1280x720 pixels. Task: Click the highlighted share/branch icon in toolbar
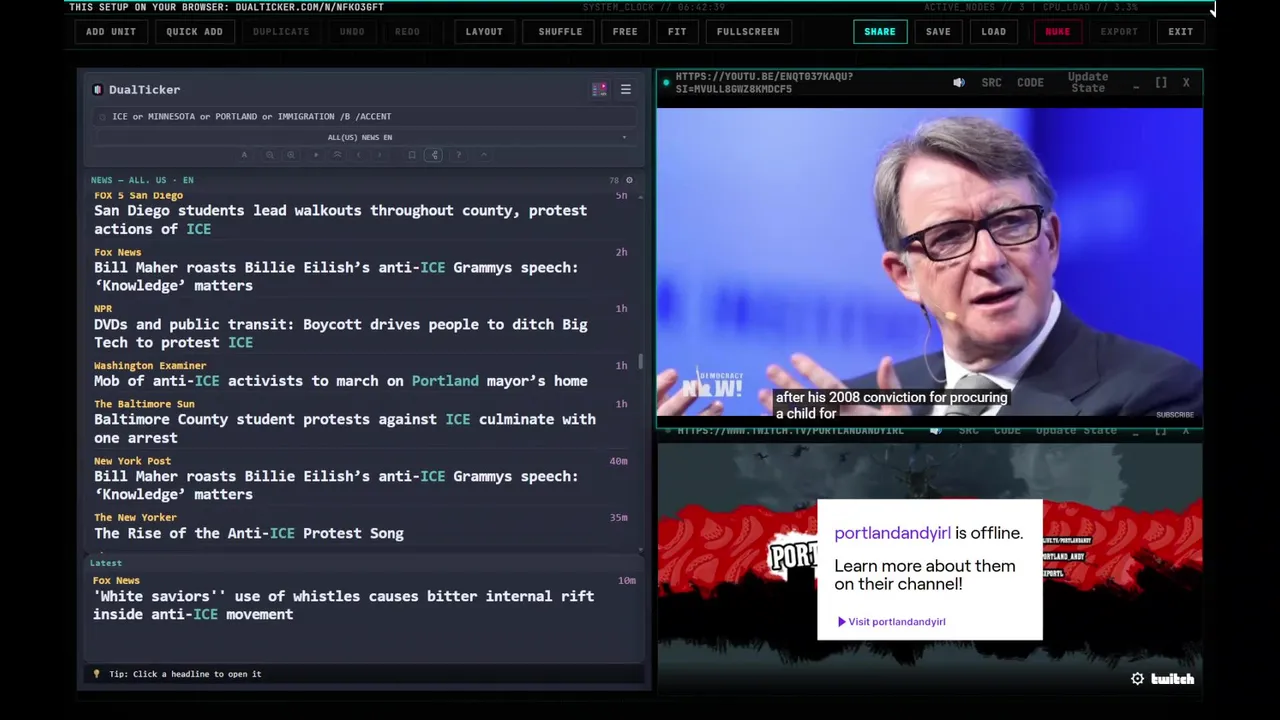coord(434,155)
